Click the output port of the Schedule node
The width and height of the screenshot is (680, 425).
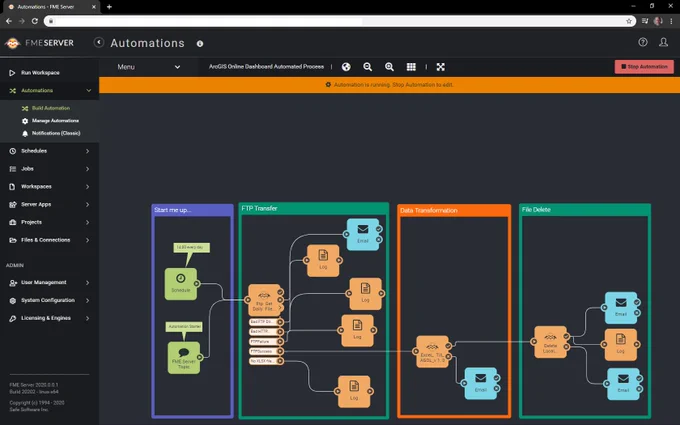[197, 284]
